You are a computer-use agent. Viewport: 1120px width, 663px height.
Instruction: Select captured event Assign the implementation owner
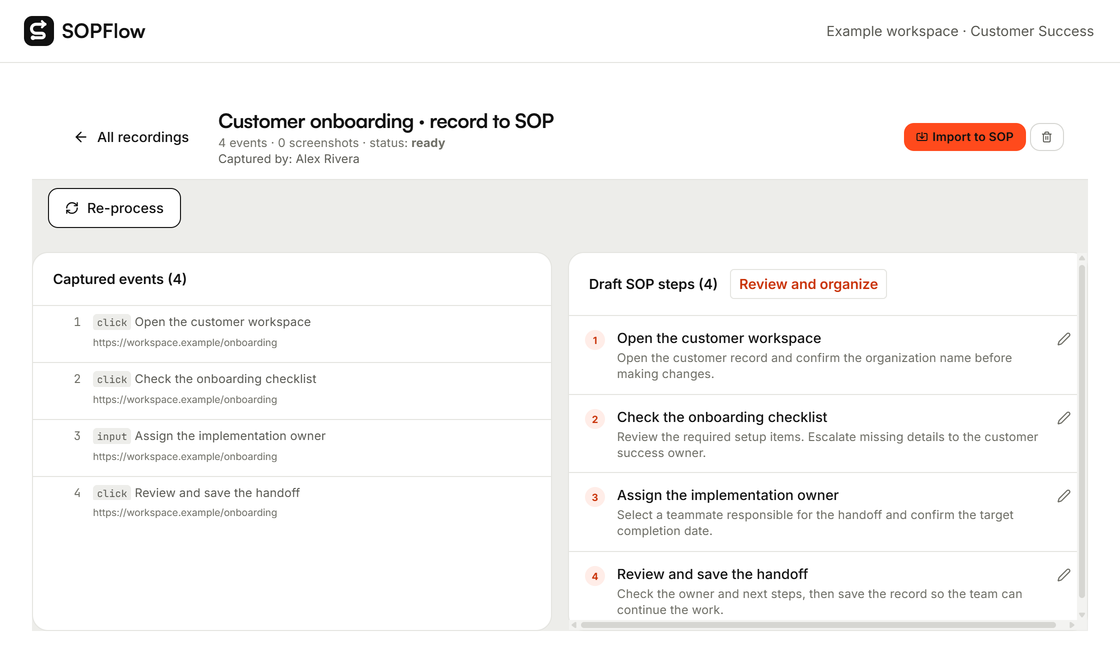(x=292, y=448)
